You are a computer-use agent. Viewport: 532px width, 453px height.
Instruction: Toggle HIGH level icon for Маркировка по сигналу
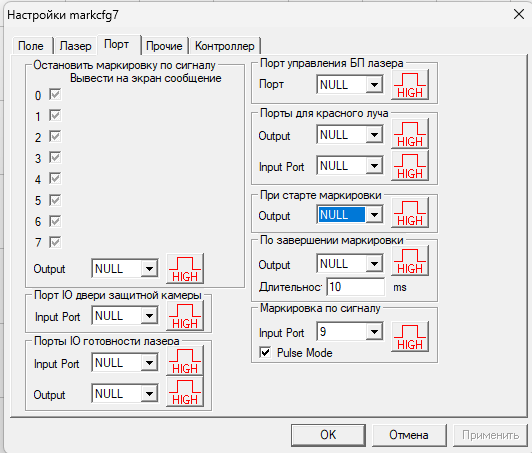click(x=410, y=337)
